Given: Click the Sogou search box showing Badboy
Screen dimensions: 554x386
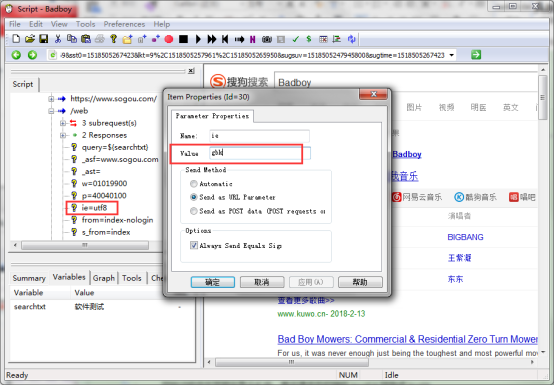Looking at the screenshot, I should pos(406,83).
